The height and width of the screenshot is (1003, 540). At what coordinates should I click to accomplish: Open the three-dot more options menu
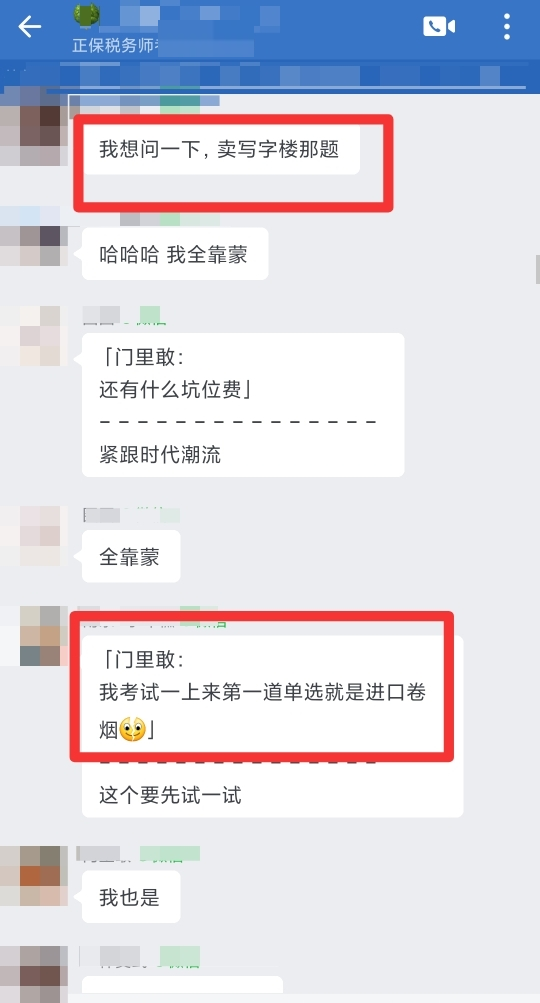[x=507, y=26]
